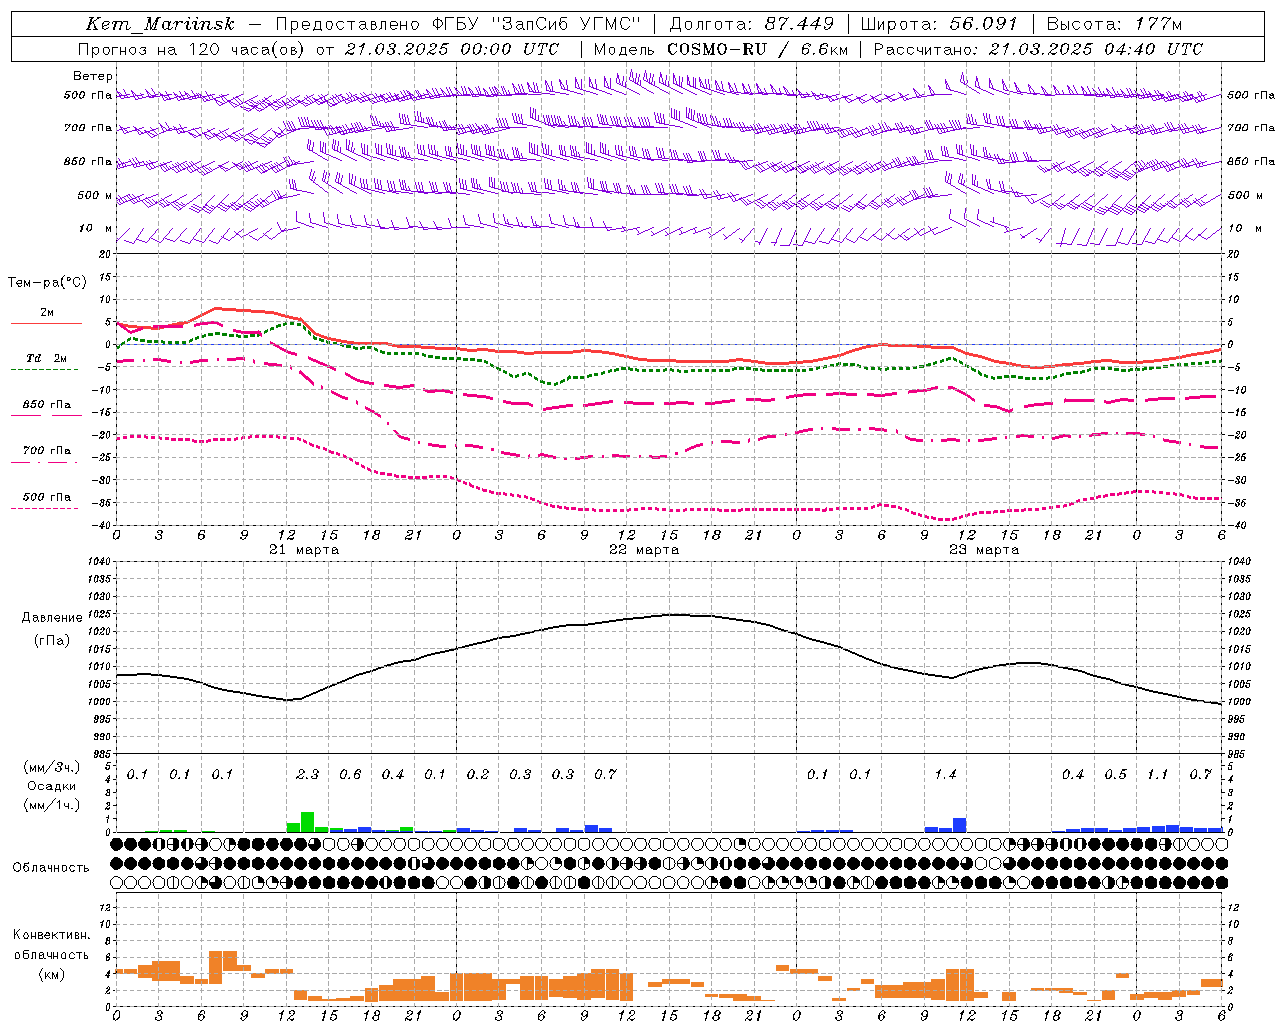The width and height of the screenshot is (1280, 1024).
Task: Click the tallest green precipitation bar
Action: click(308, 822)
